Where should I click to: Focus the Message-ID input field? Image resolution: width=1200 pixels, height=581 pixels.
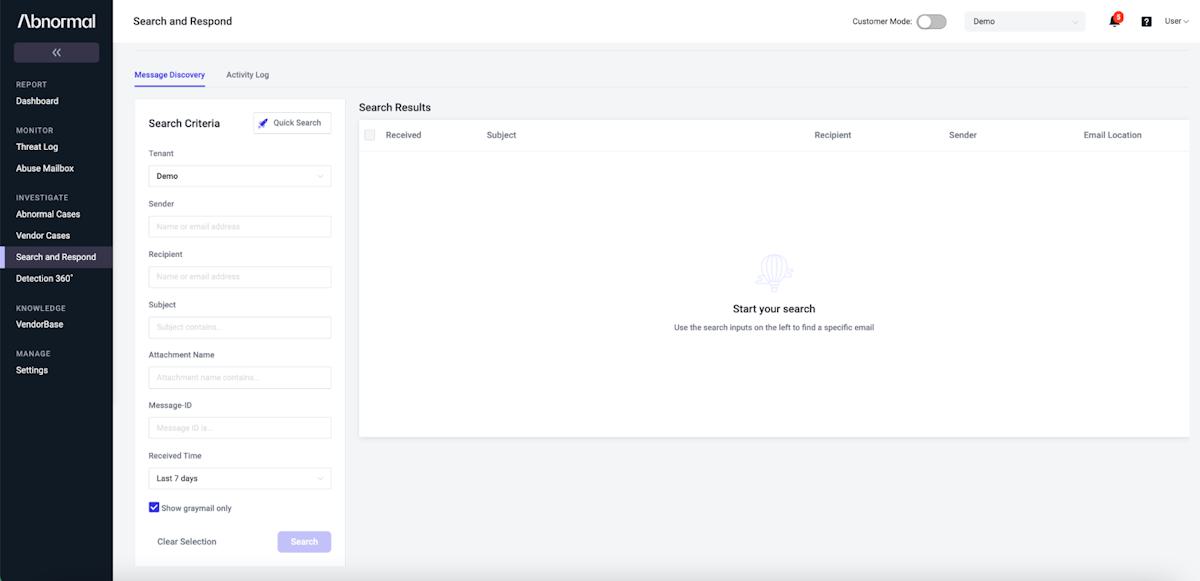click(x=240, y=428)
